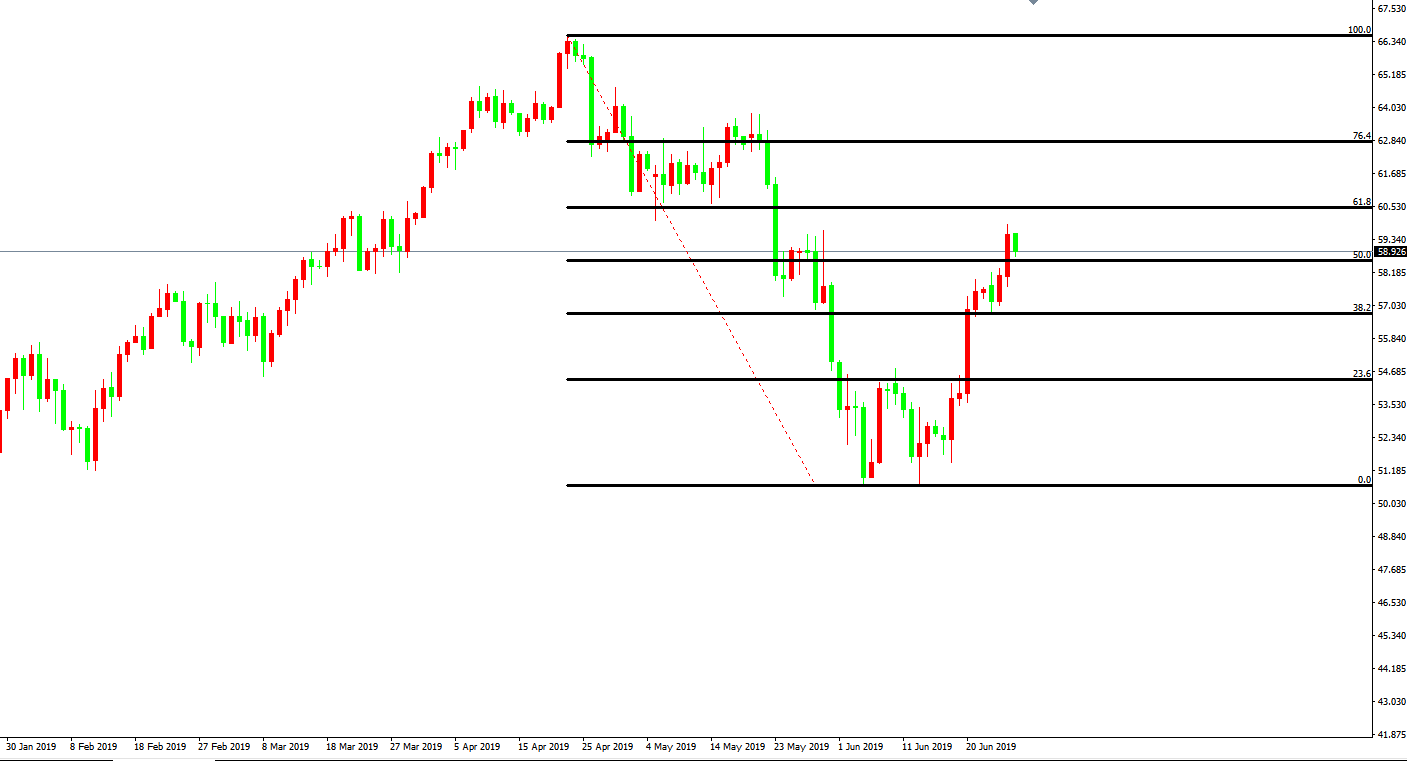
Task: Select the 23.6 Fibonacci retracement line
Action: click(x=1100, y=379)
